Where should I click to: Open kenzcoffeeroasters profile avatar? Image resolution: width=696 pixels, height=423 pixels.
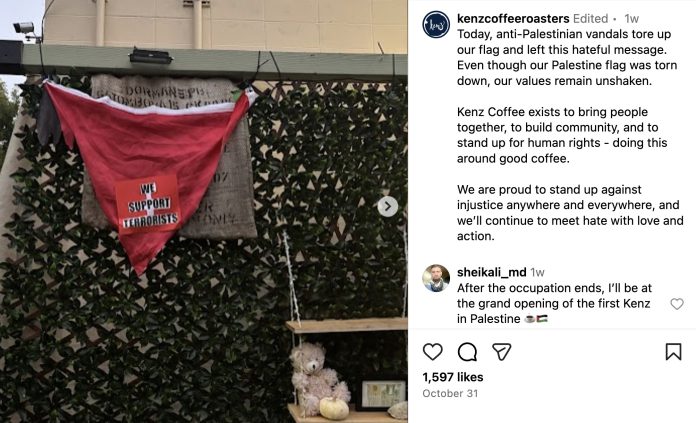tap(436, 25)
